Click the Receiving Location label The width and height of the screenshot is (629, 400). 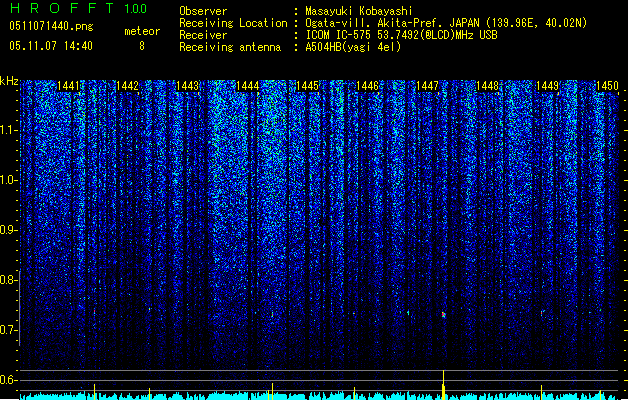pos(233,23)
